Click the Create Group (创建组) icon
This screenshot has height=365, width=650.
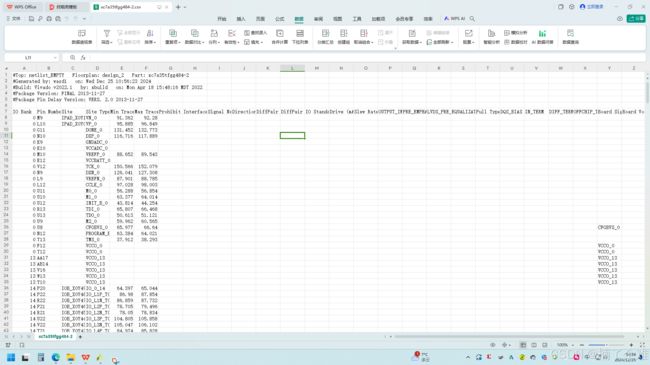coord(344,34)
